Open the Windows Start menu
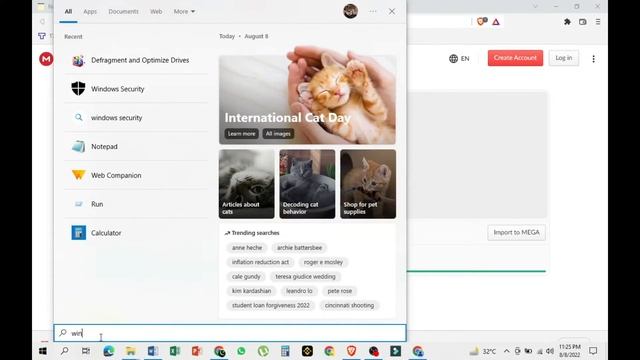Image resolution: width=640 pixels, height=360 pixels. 43,351
